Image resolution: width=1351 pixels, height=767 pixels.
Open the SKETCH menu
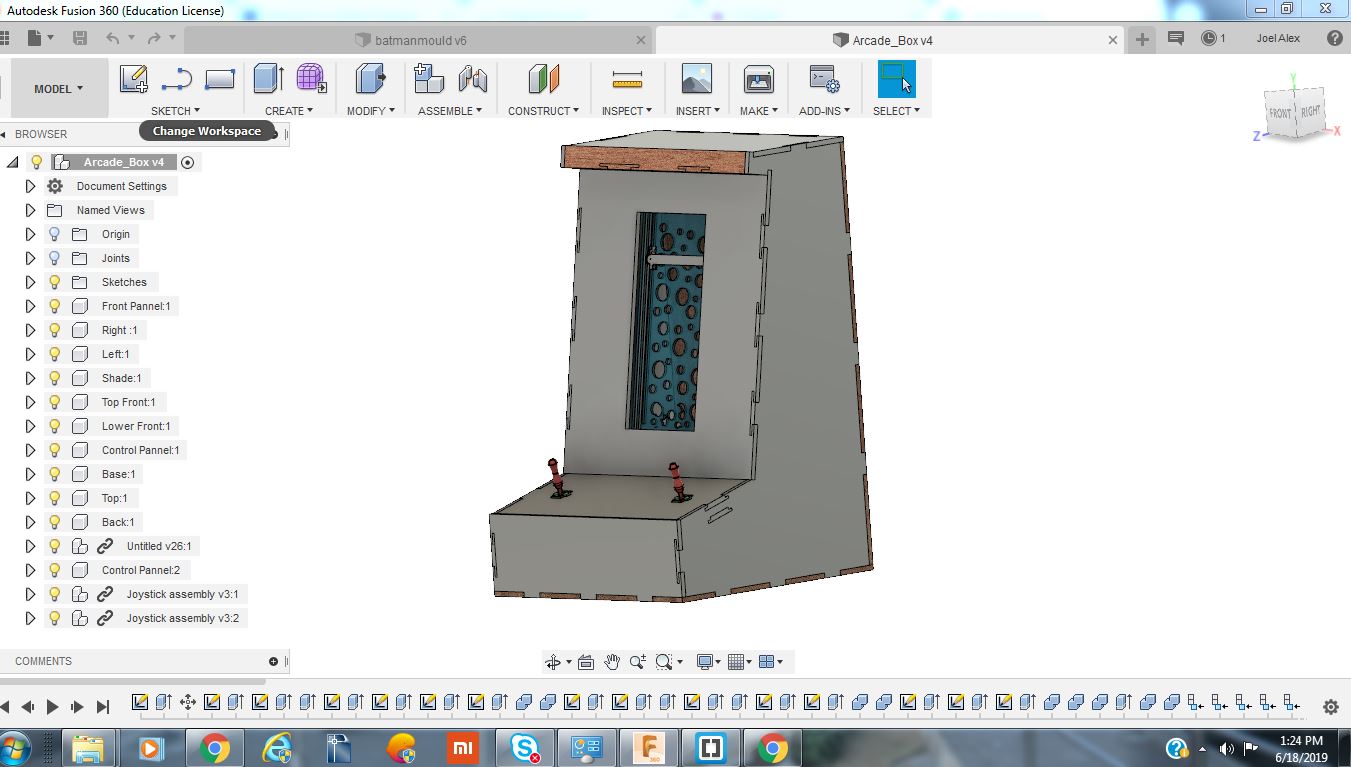click(x=175, y=111)
